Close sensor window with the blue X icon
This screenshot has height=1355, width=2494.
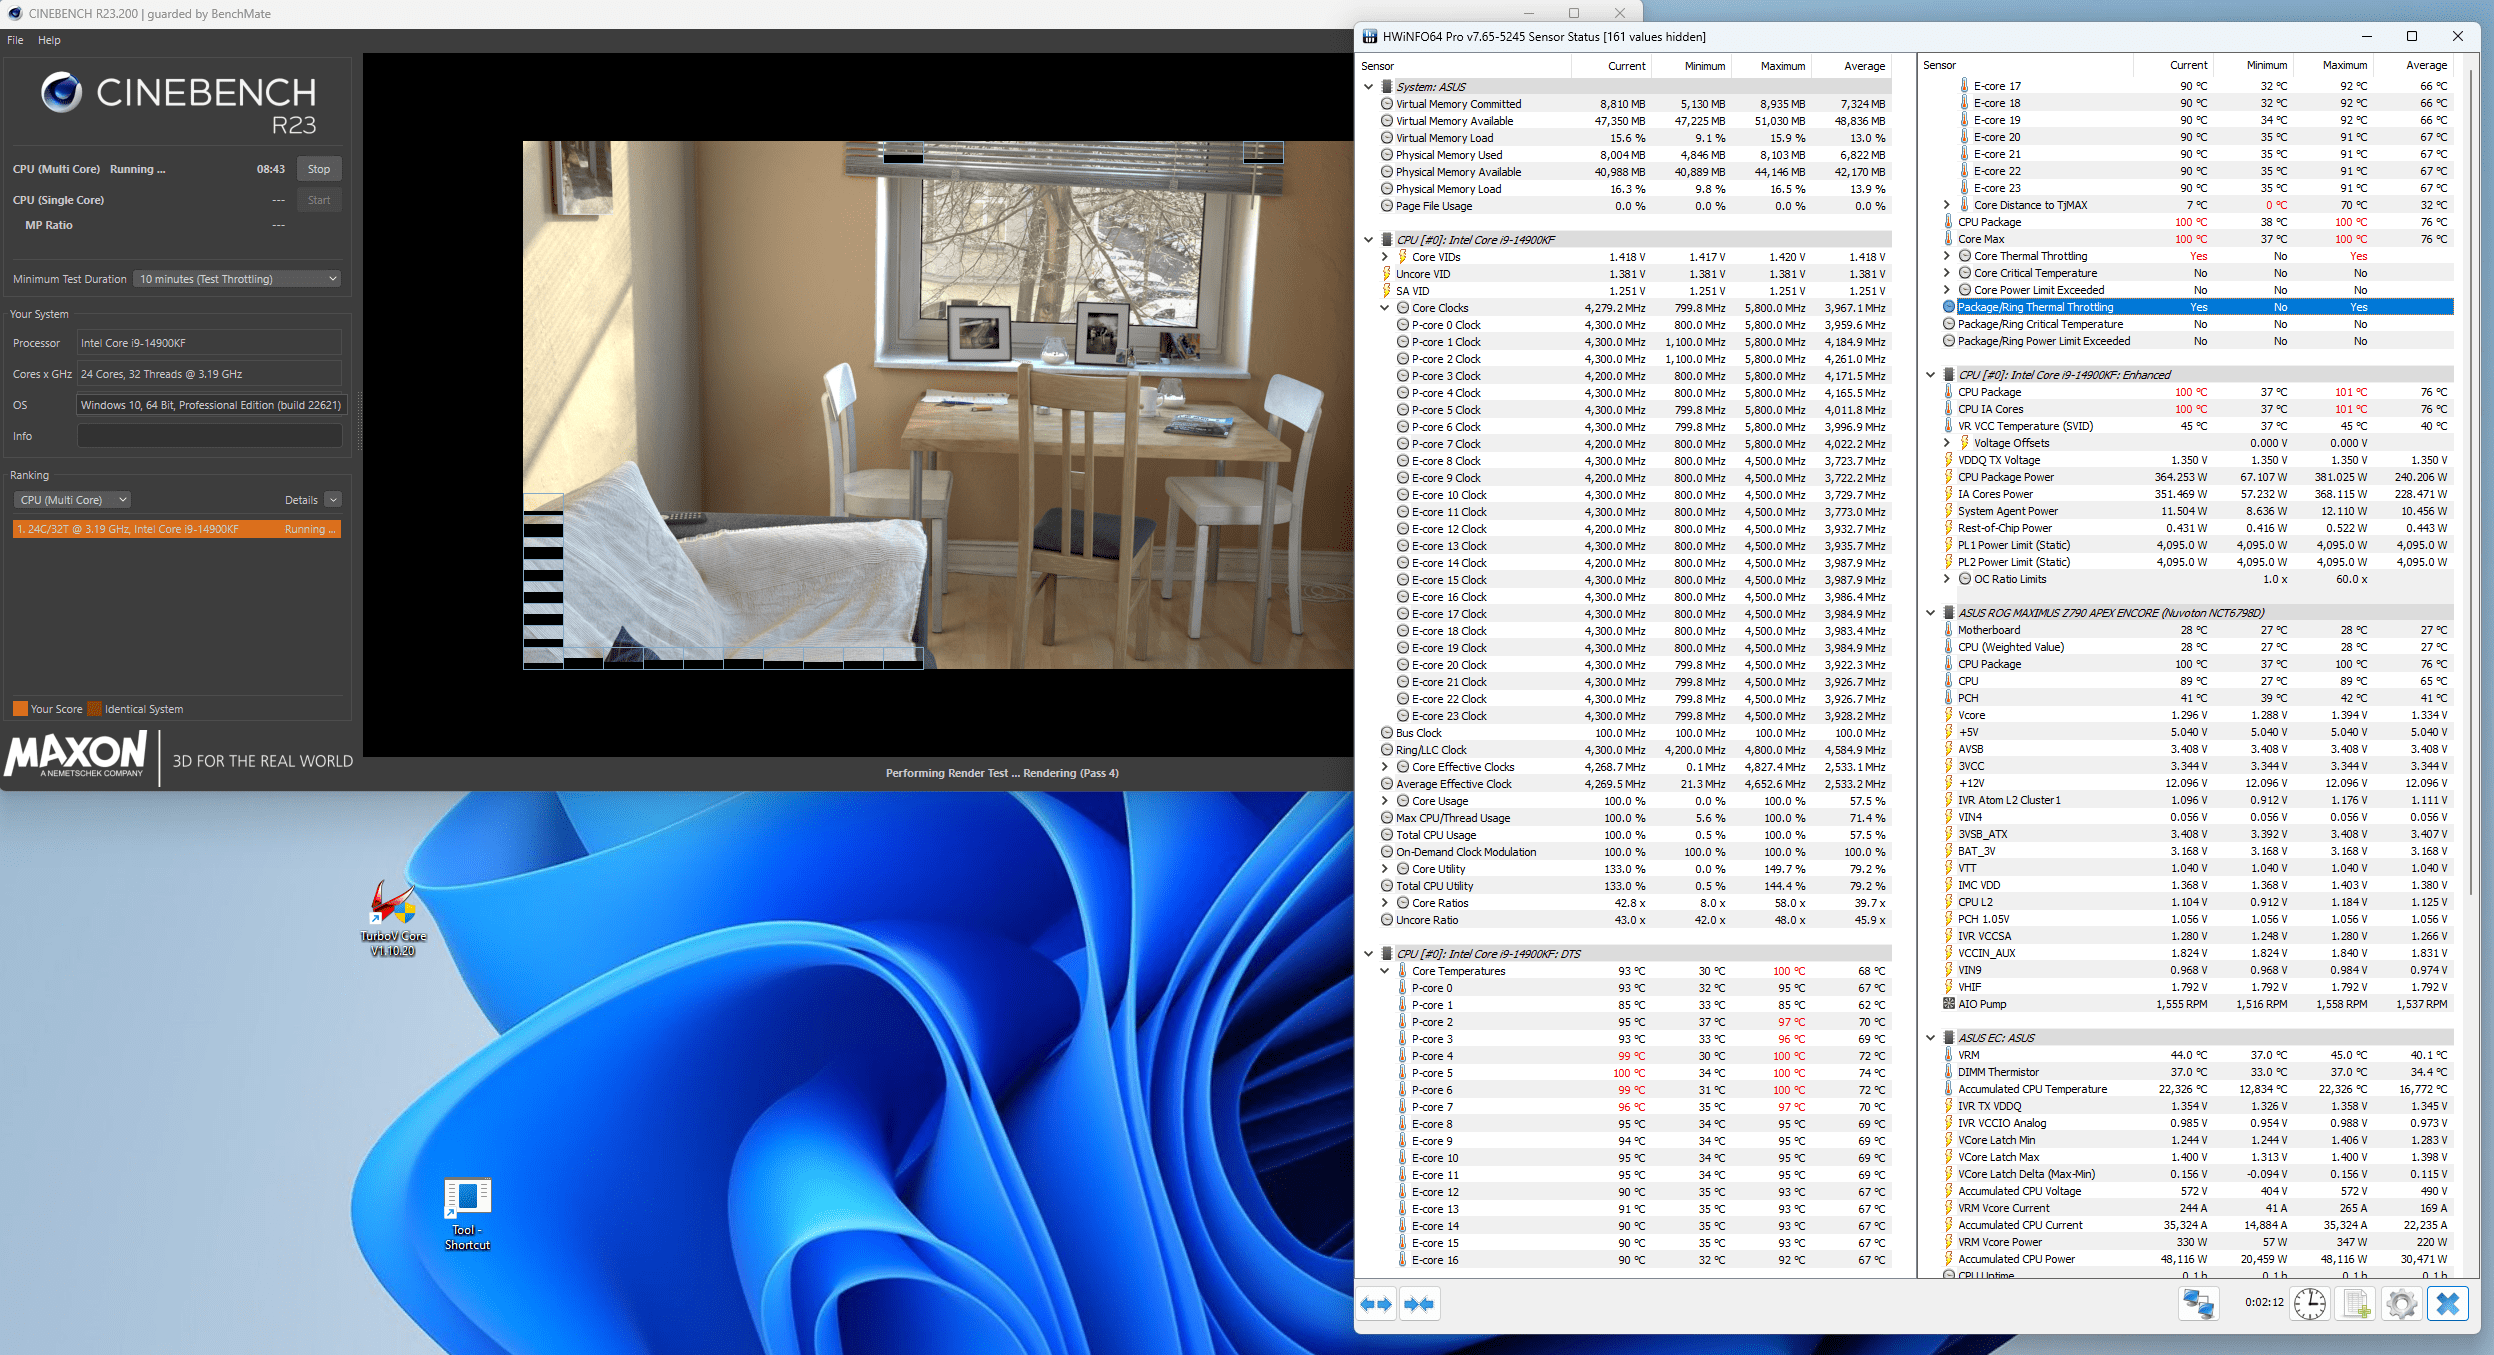(x=2448, y=1304)
